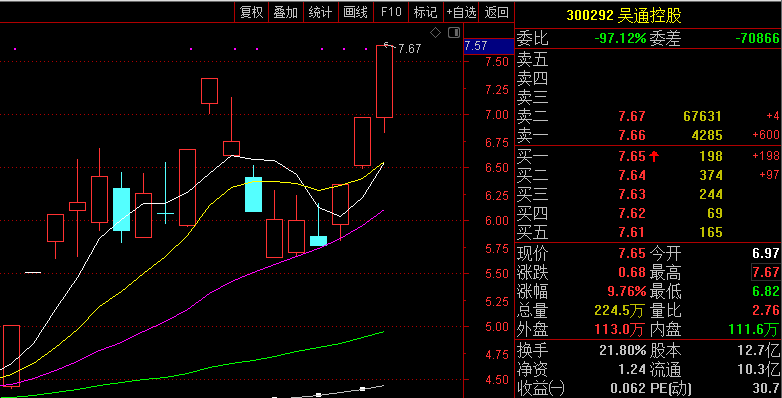Click the 7.67 high price annotation marker
The height and width of the screenshot is (398, 782).
pos(409,48)
